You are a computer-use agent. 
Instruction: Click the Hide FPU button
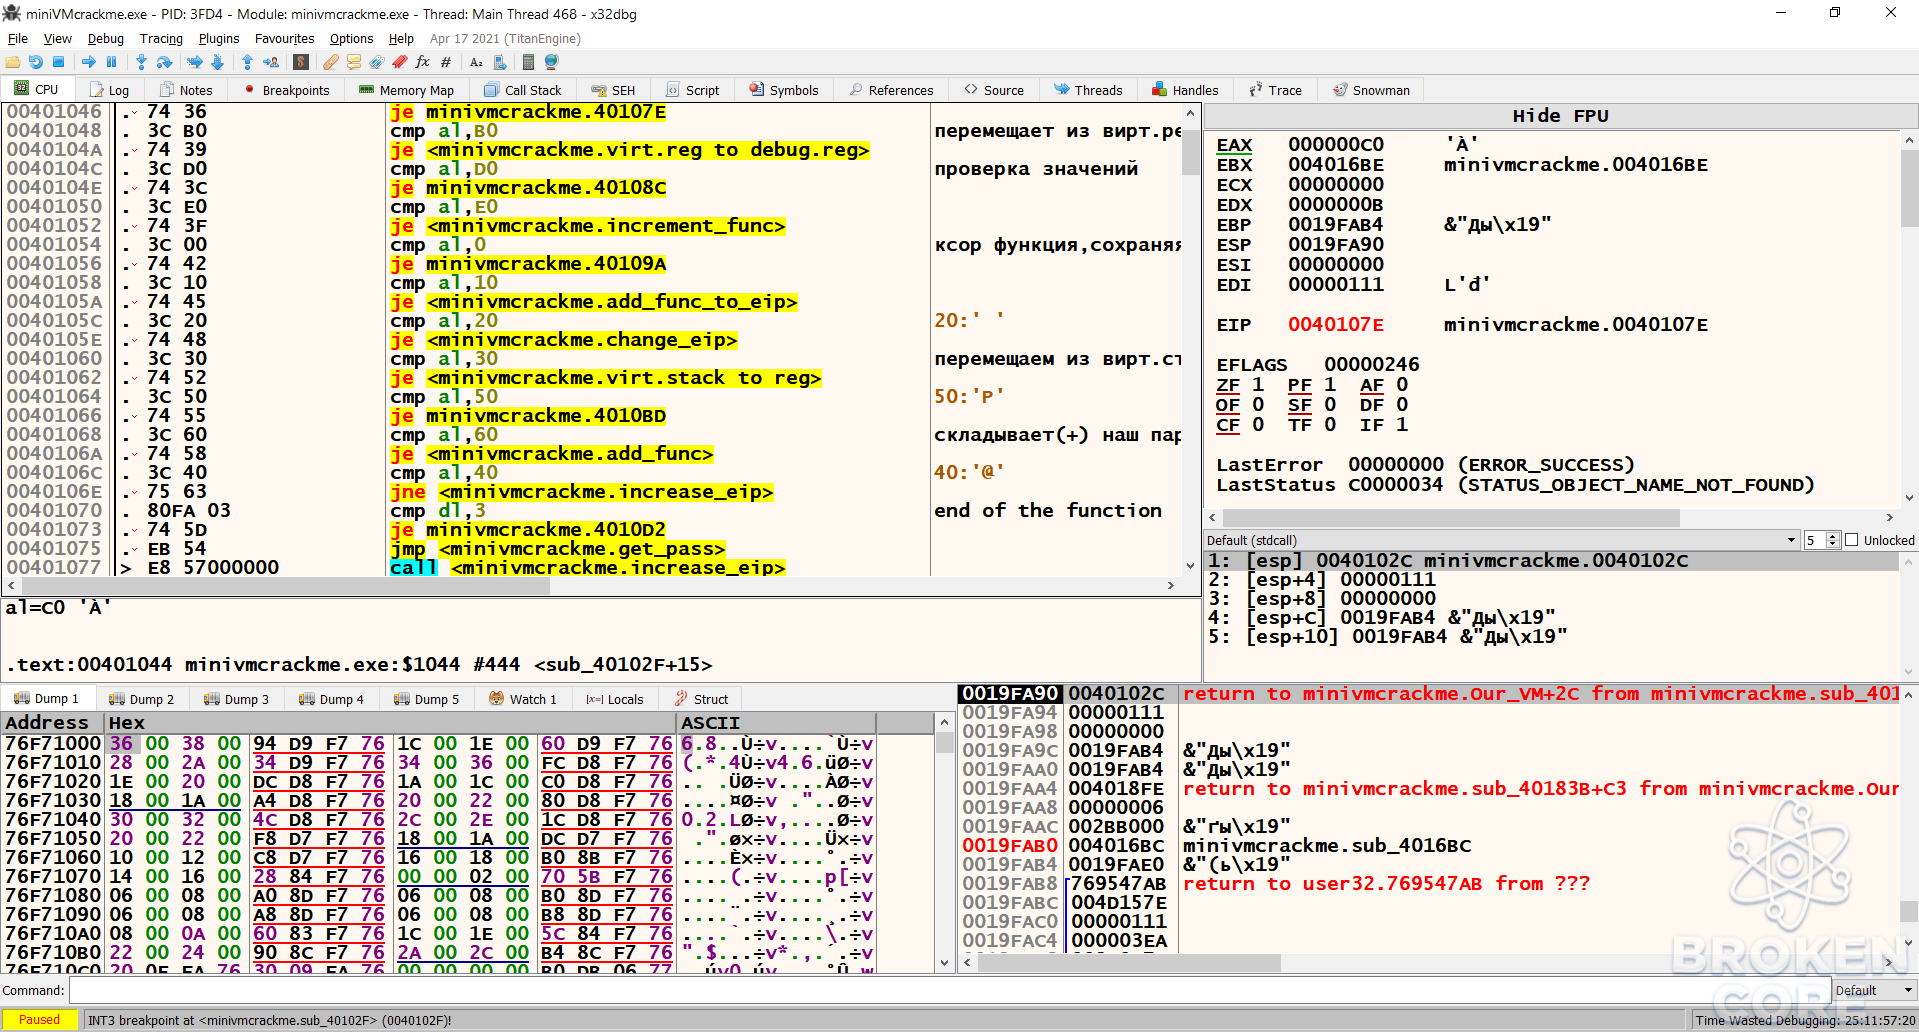[x=1560, y=115]
